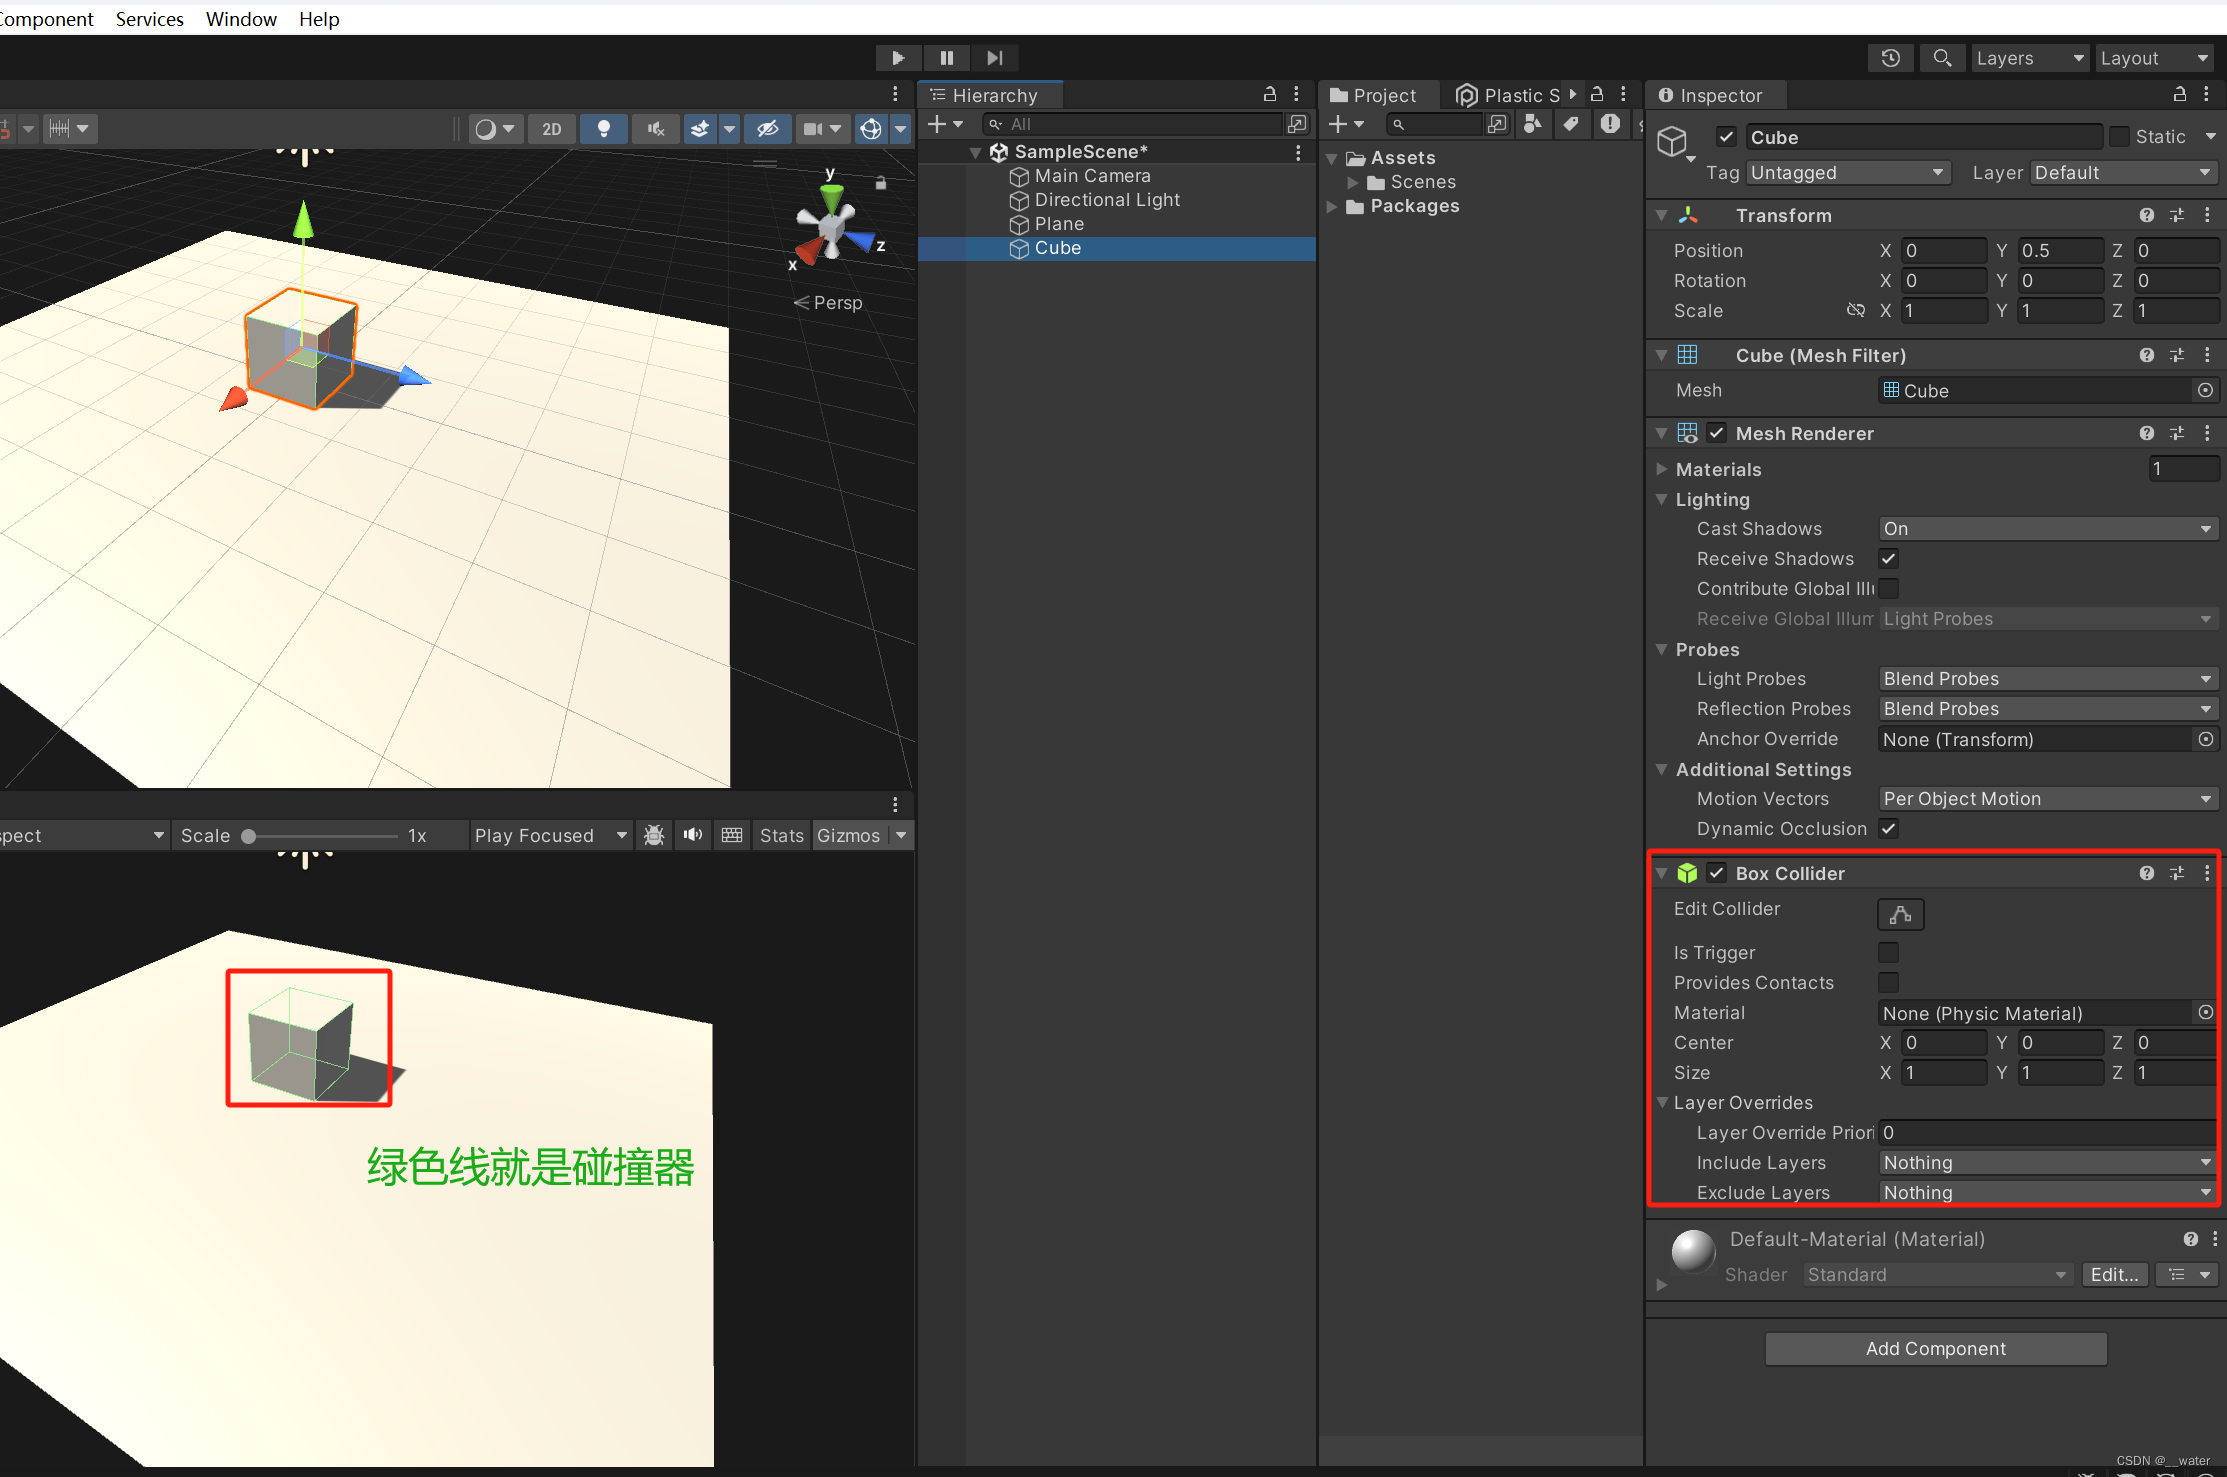
Task: Click the debug bug icon in Game view
Action: click(x=654, y=835)
